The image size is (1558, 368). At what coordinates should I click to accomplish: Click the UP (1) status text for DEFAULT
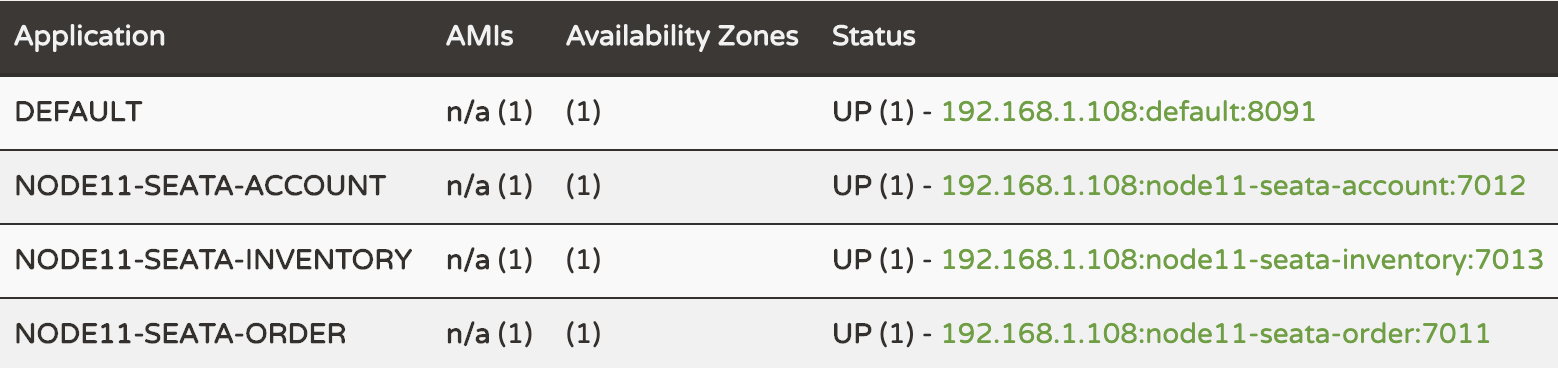click(x=873, y=111)
